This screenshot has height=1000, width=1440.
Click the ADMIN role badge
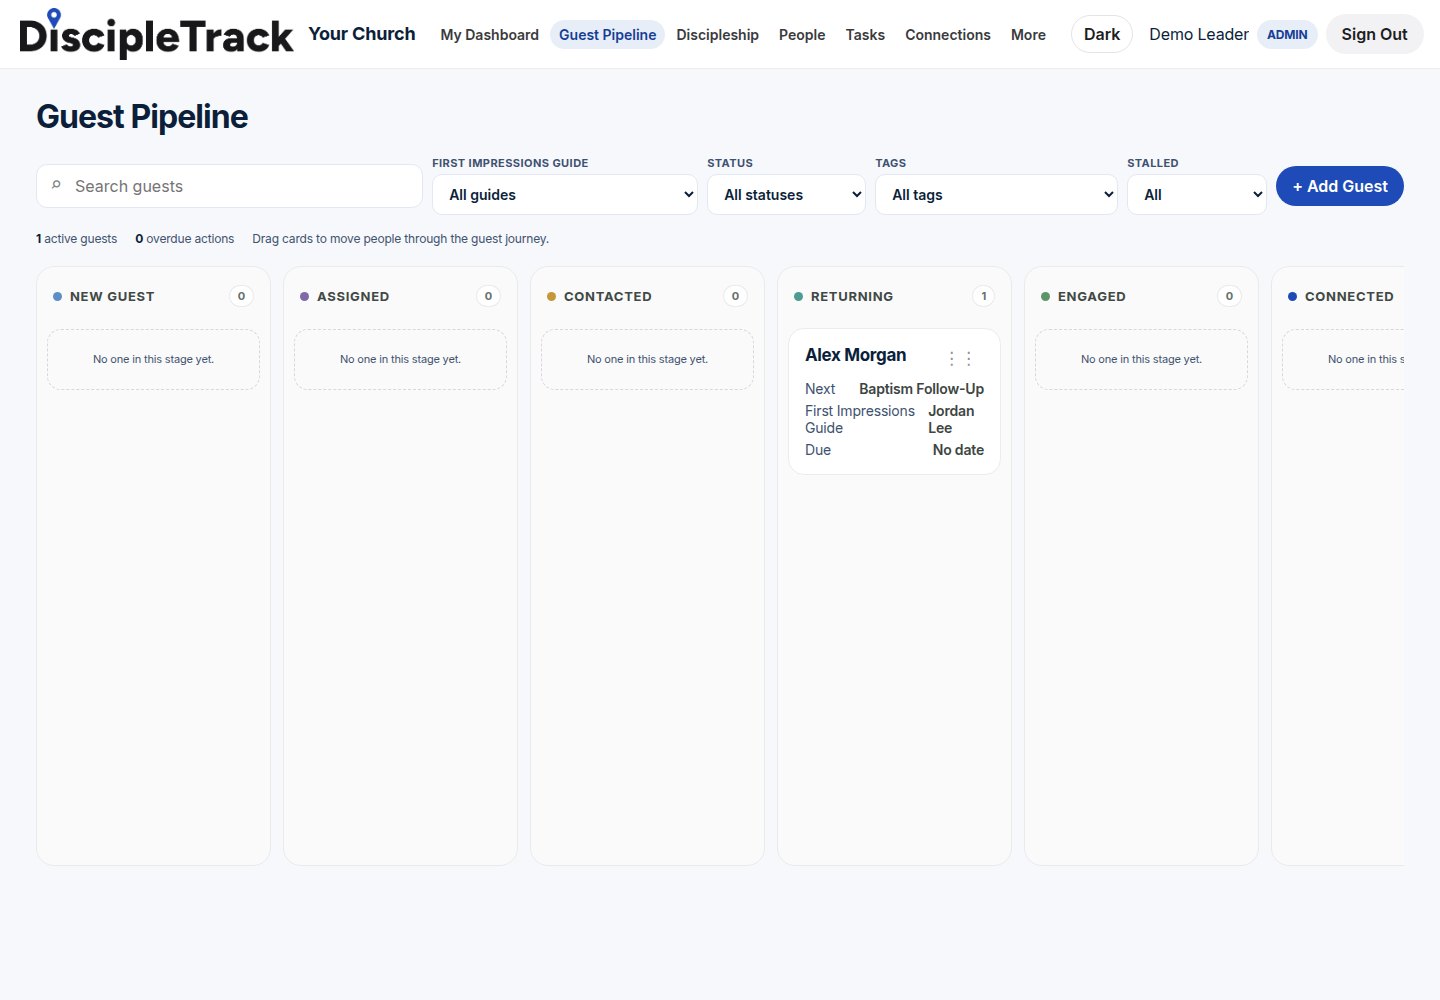coord(1287,34)
